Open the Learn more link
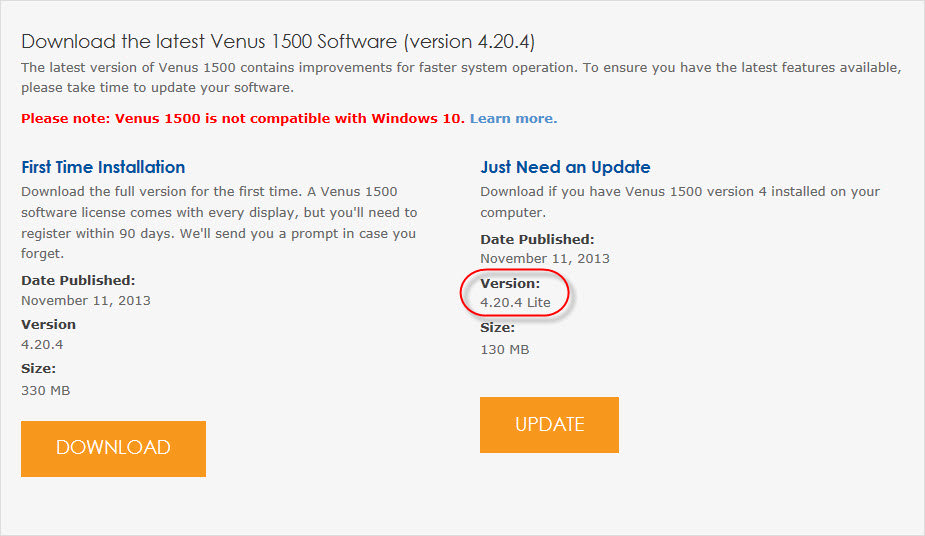925x536 pixels. click(x=513, y=119)
